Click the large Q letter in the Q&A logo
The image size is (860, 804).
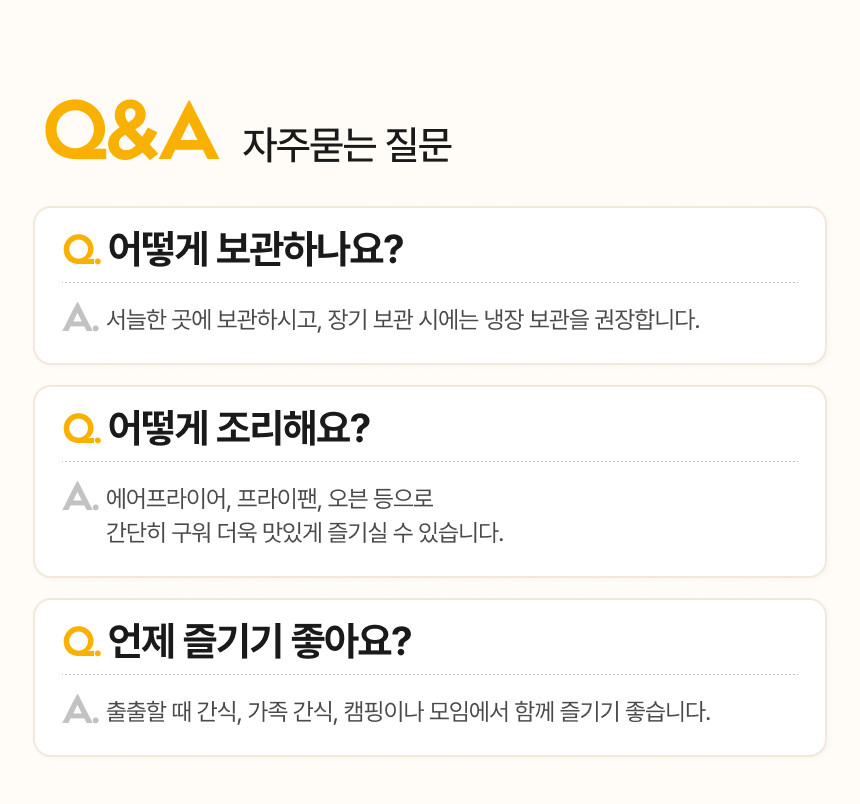tap(74, 131)
